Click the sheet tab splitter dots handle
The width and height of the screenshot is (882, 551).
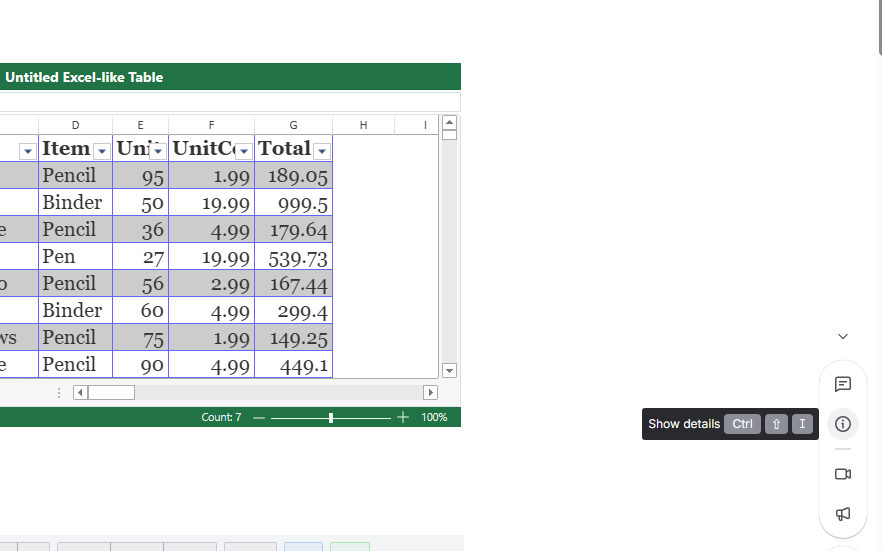pos(59,393)
